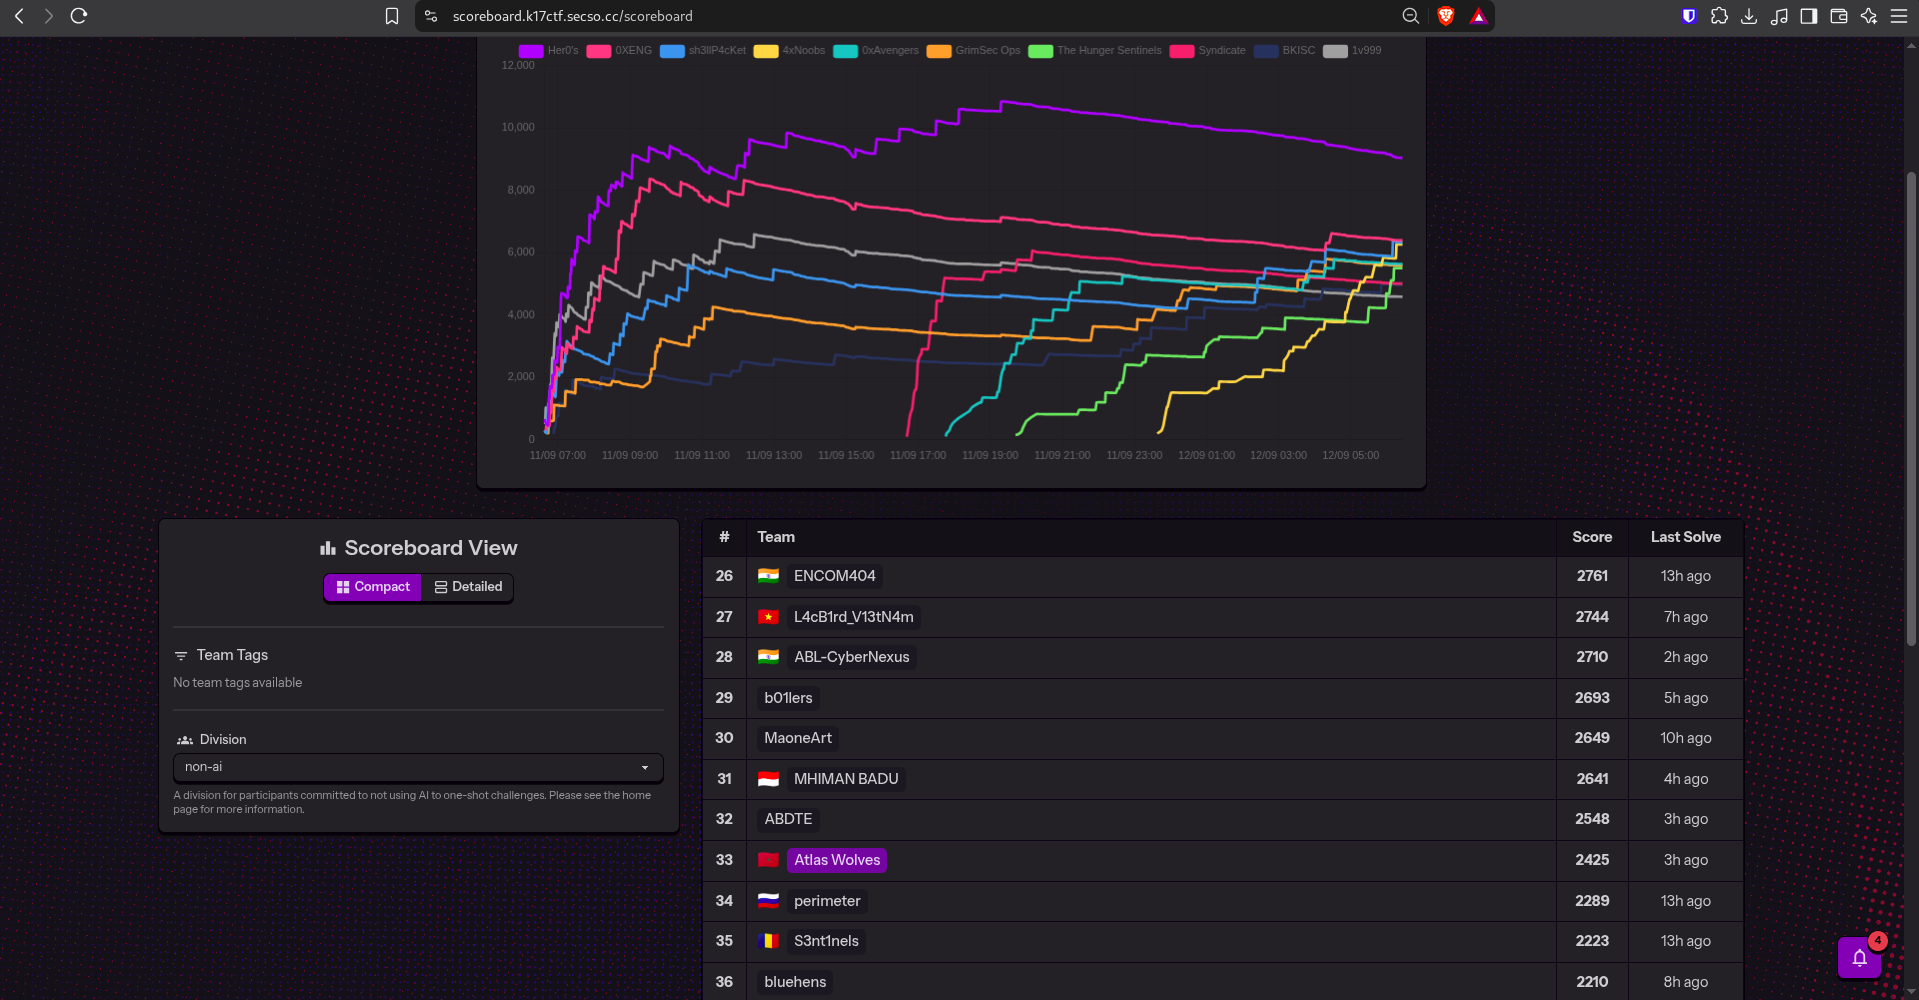Select the MaoneArt team name
Image resolution: width=1919 pixels, height=1000 pixels.
coord(798,738)
